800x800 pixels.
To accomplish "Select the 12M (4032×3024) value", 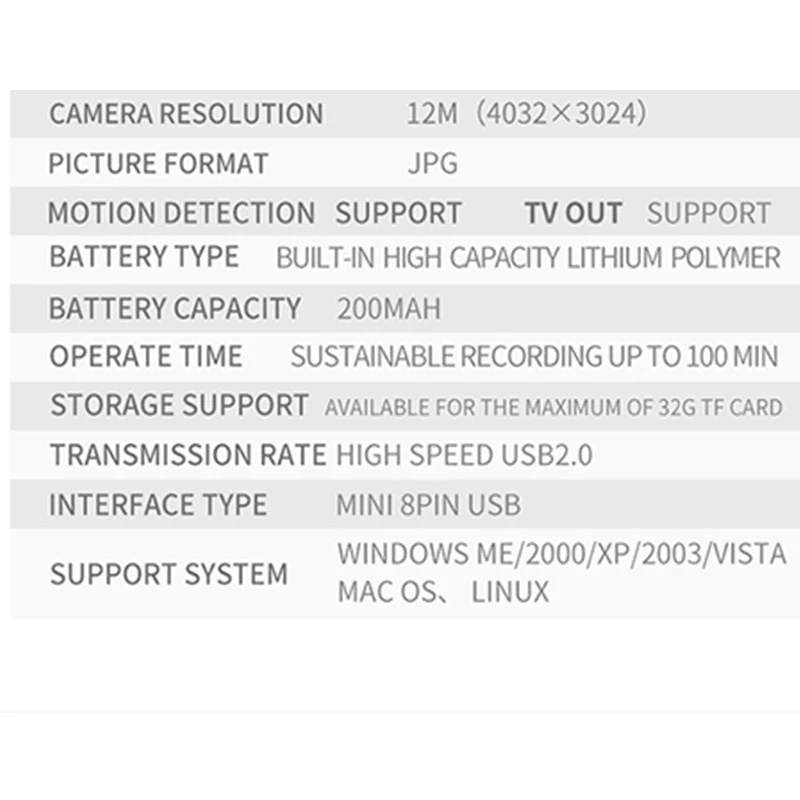I will (x=527, y=113).
